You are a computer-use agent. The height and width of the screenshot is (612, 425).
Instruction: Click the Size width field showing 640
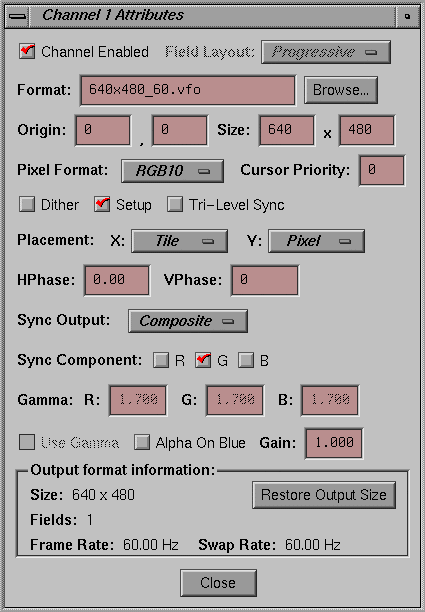click(x=287, y=130)
